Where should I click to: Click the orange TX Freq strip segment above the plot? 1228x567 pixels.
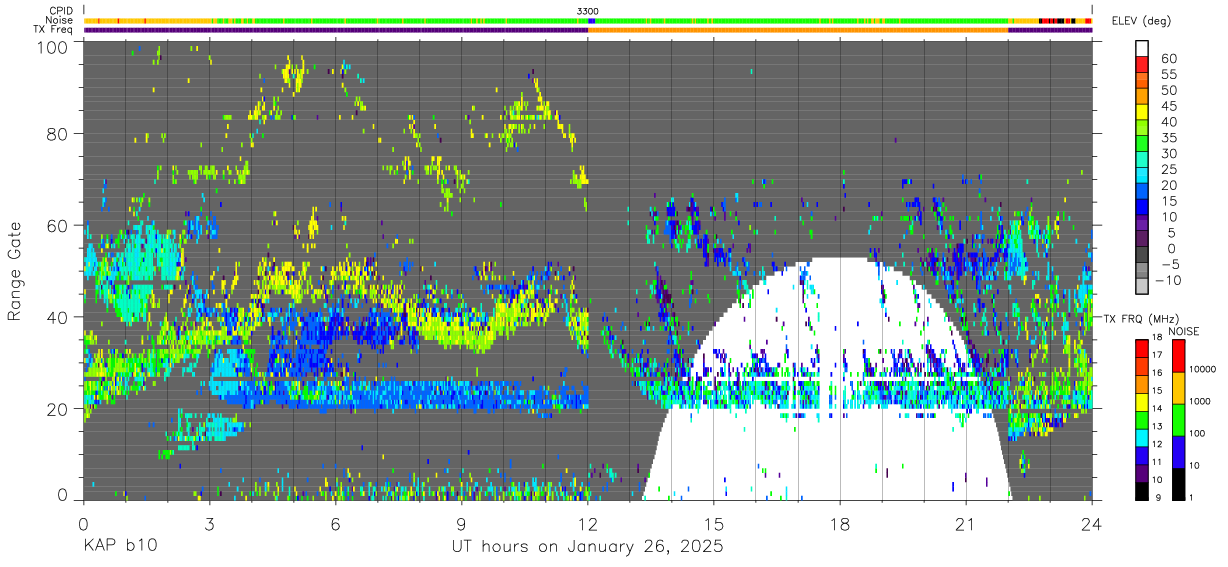point(798,29)
